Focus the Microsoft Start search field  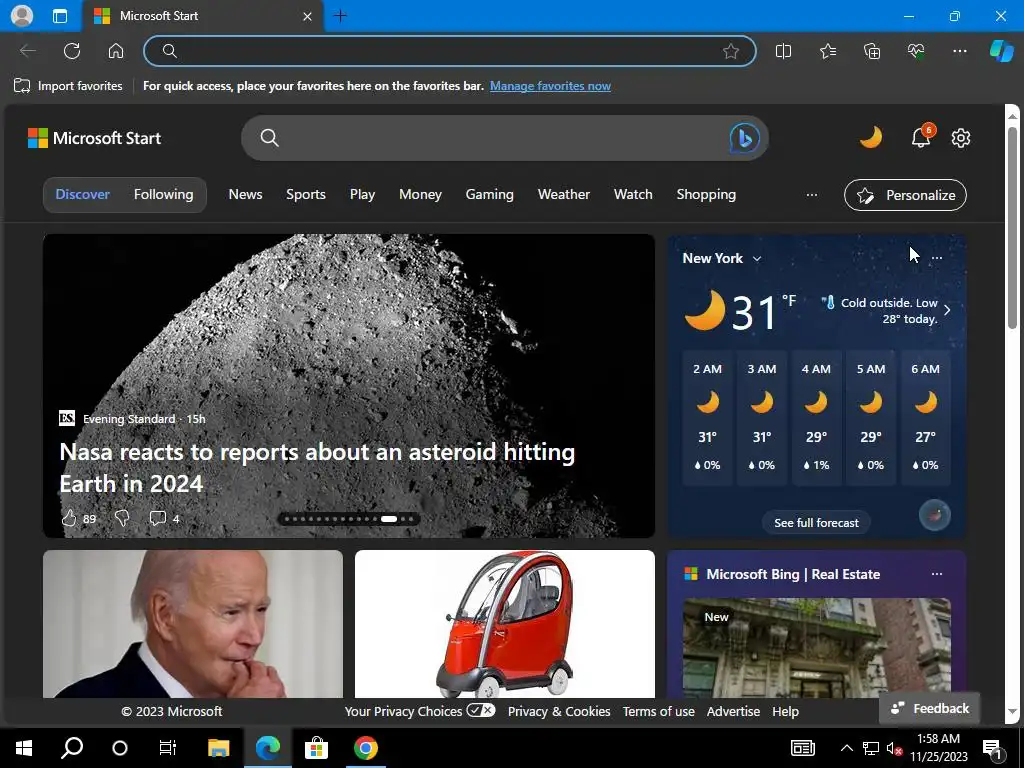click(x=503, y=138)
